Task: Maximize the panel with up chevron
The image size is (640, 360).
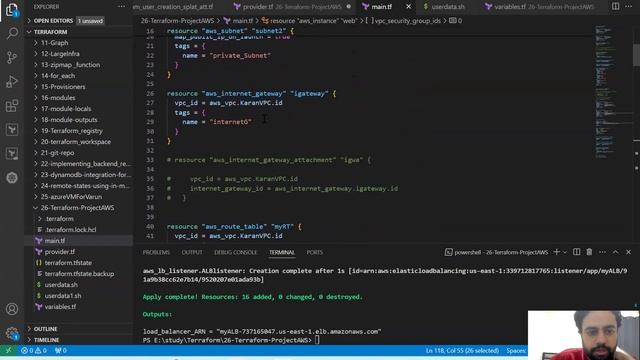Action: 616,252
